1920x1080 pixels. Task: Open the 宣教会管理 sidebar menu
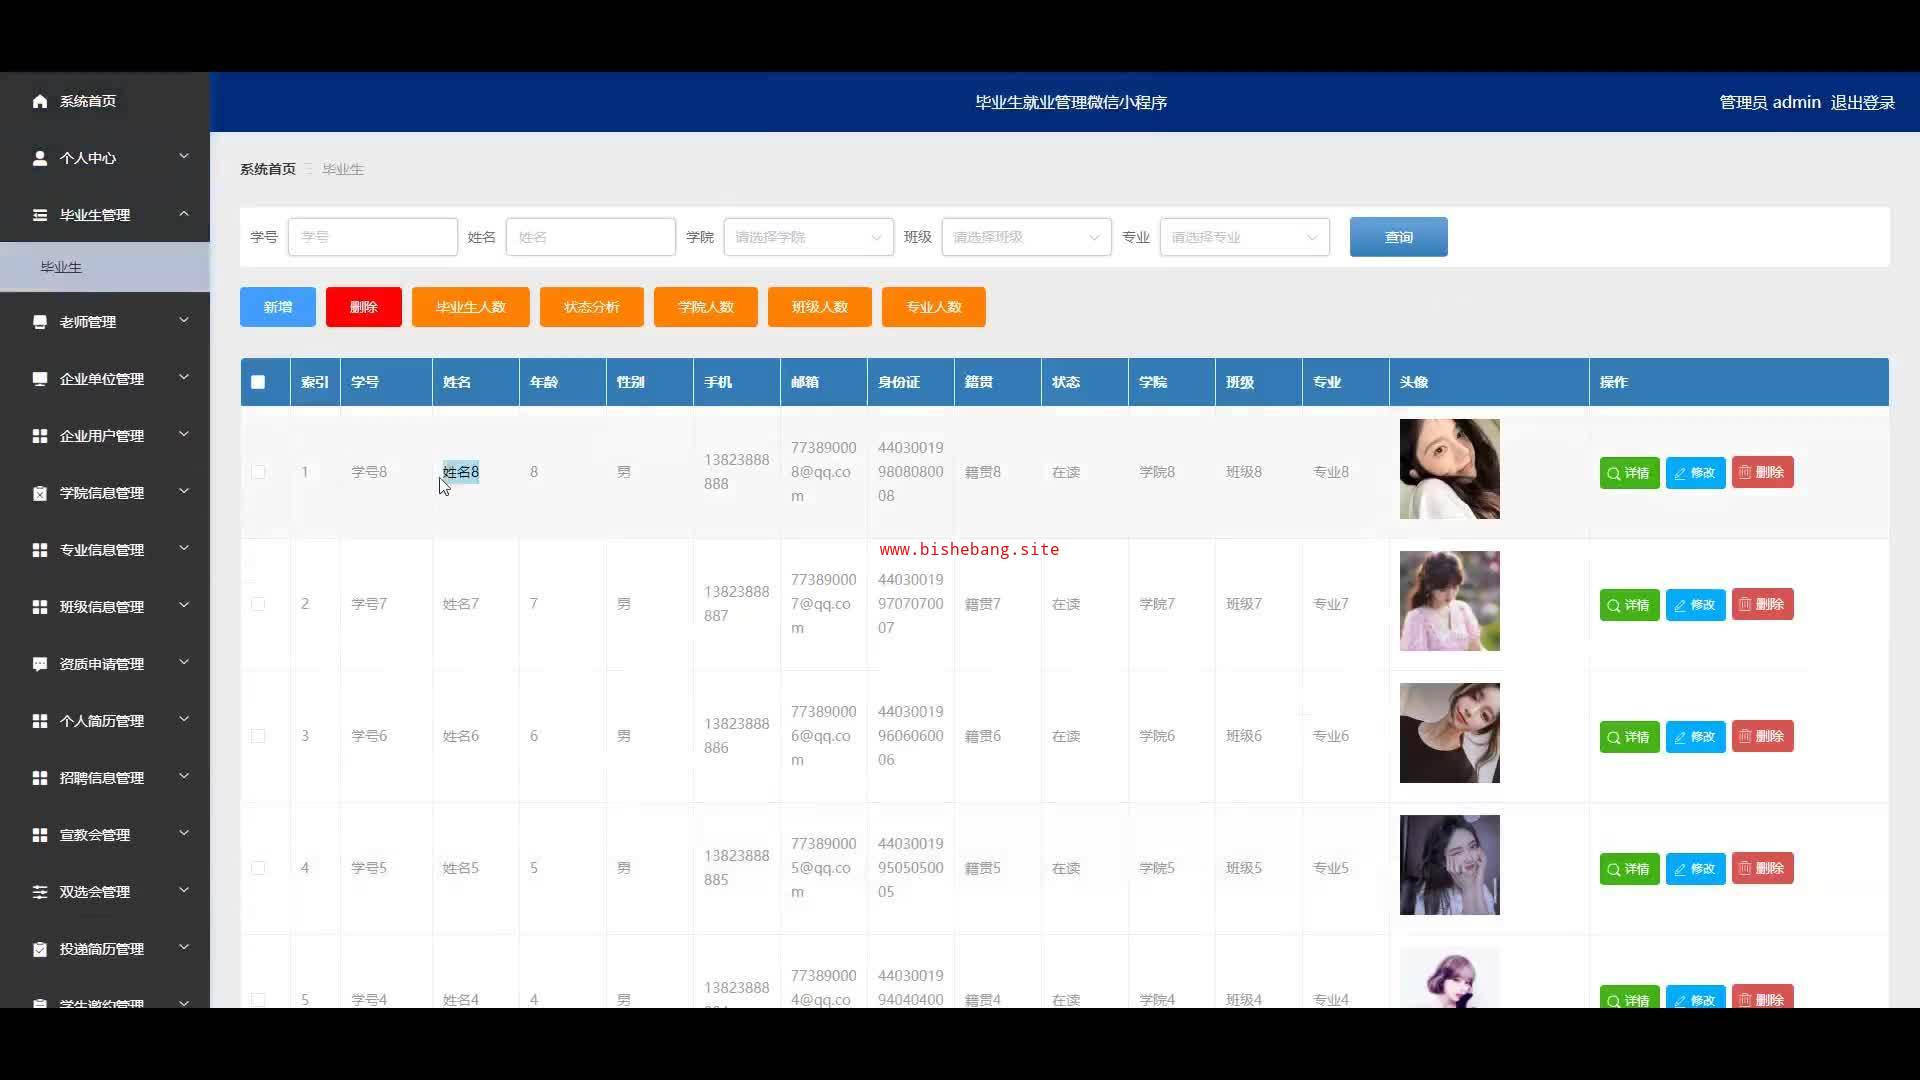(x=95, y=835)
